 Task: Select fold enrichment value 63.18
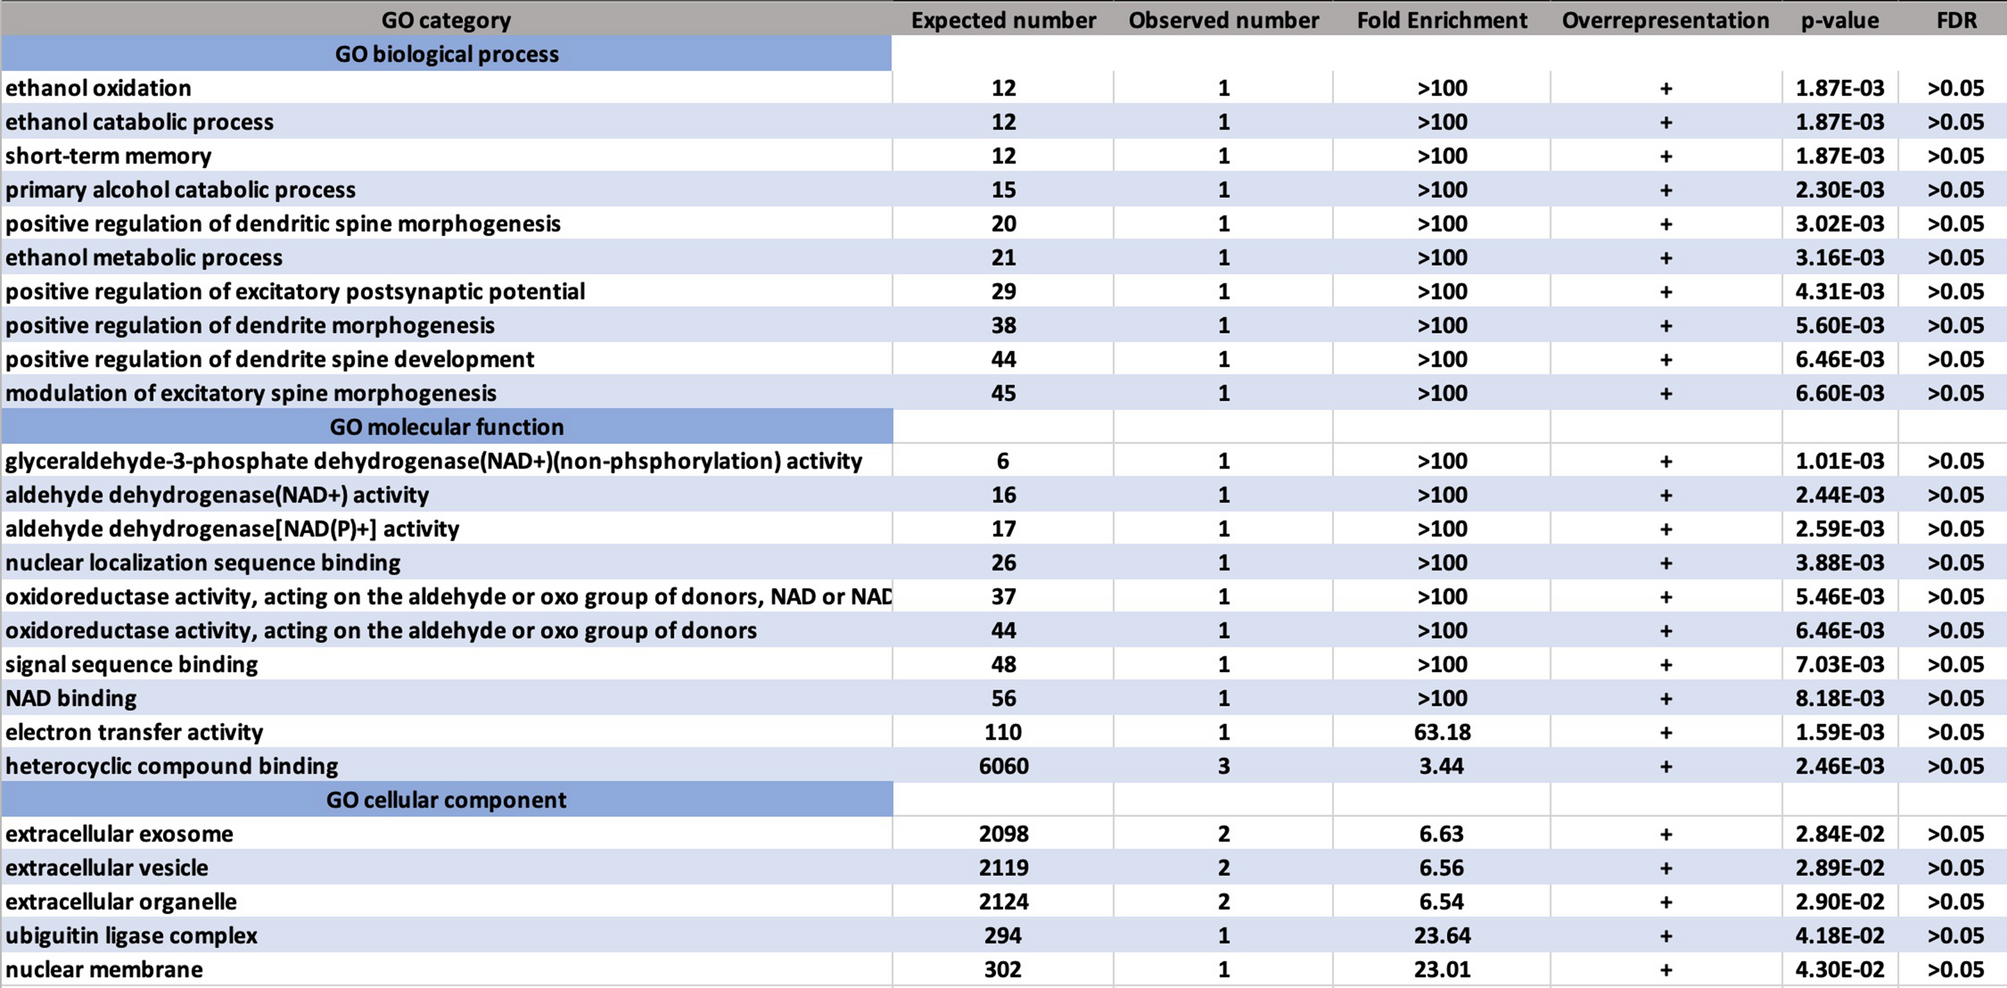(1442, 732)
